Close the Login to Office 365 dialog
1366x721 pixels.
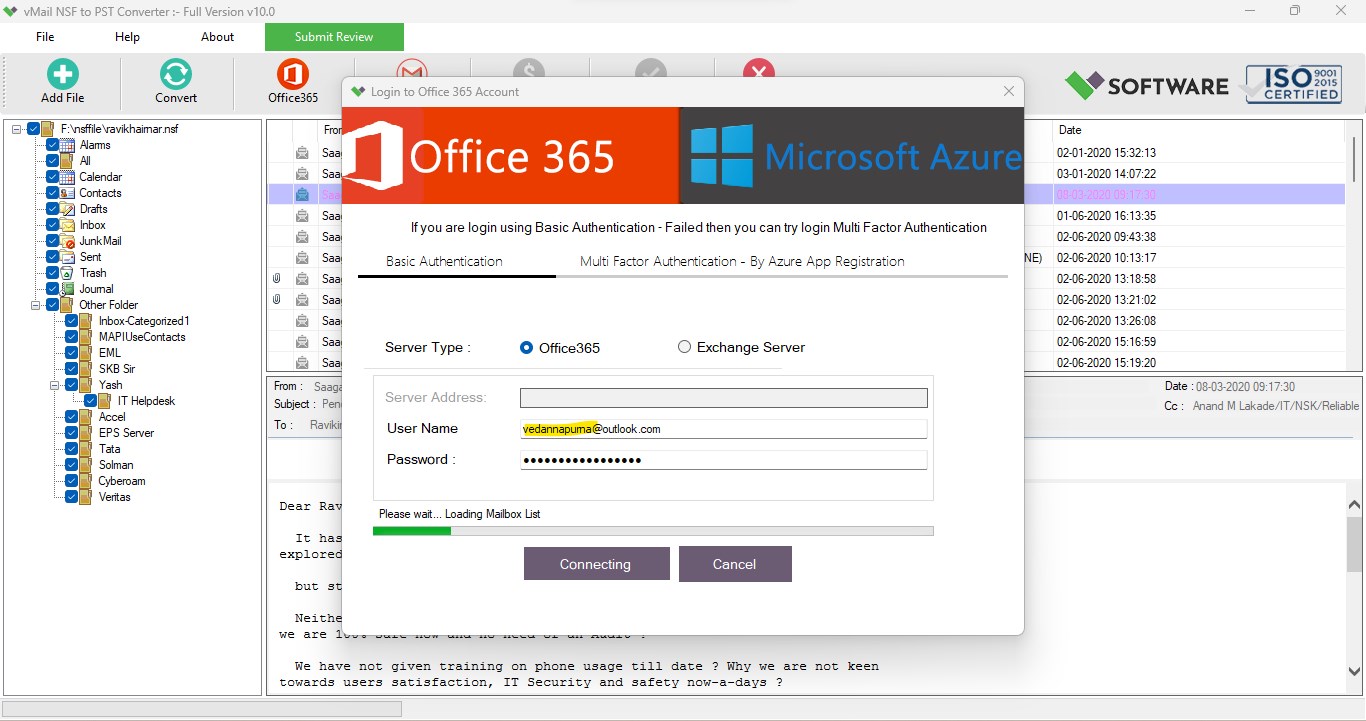point(1008,91)
